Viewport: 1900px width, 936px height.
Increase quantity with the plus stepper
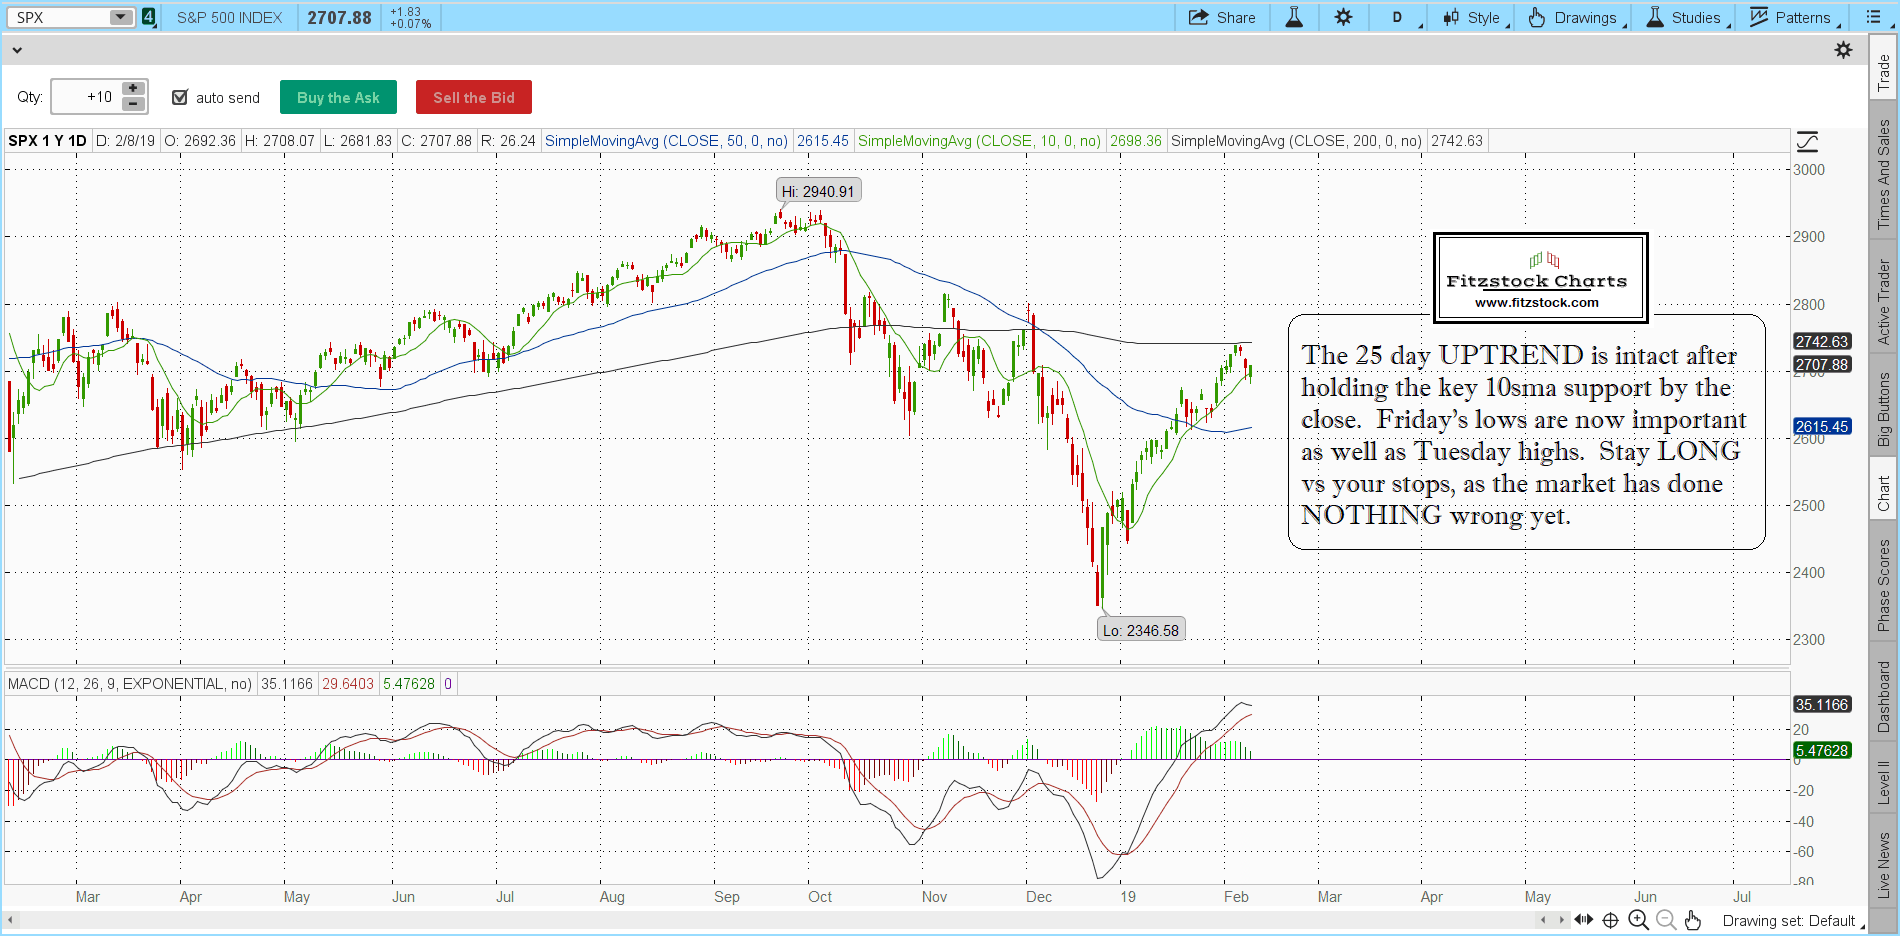coord(133,89)
